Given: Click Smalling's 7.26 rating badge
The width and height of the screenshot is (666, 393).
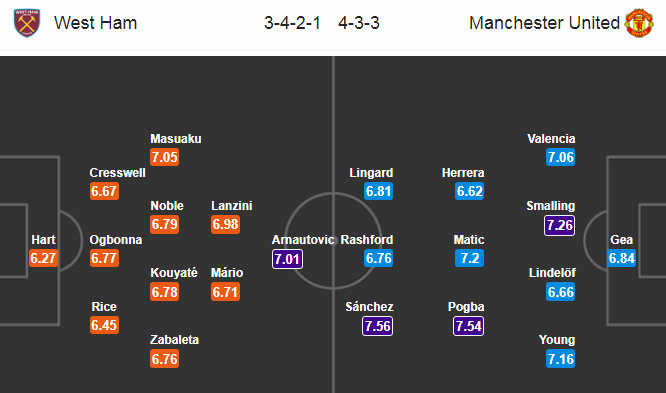Looking at the screenshot, I should tap(559, 225).
